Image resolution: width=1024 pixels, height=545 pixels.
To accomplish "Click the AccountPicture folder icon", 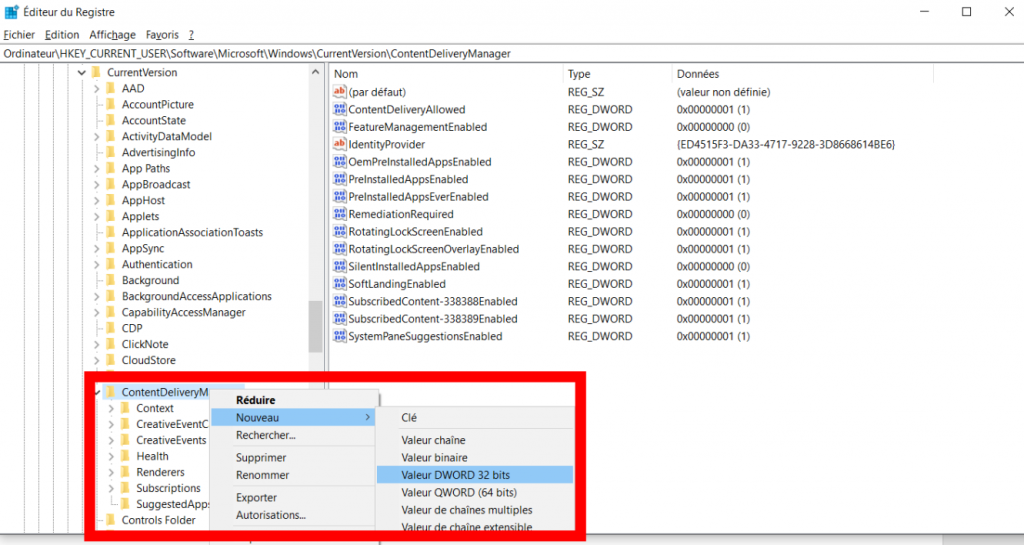I will (111, 104).
